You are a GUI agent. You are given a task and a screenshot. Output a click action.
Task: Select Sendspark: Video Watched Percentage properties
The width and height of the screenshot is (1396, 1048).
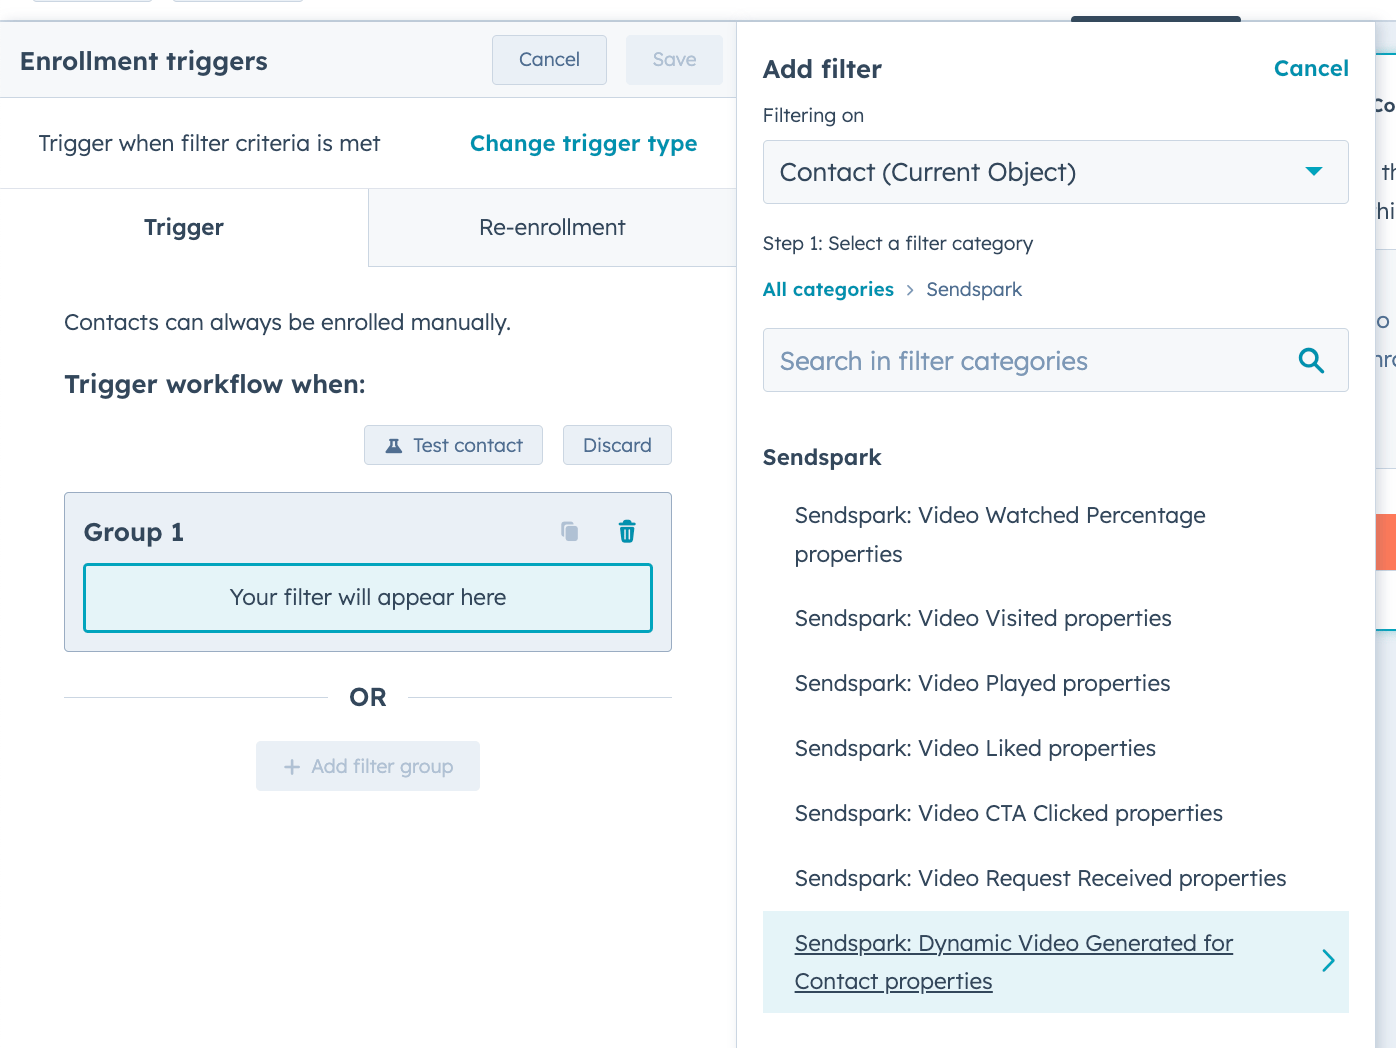[x=1055, y=535]
